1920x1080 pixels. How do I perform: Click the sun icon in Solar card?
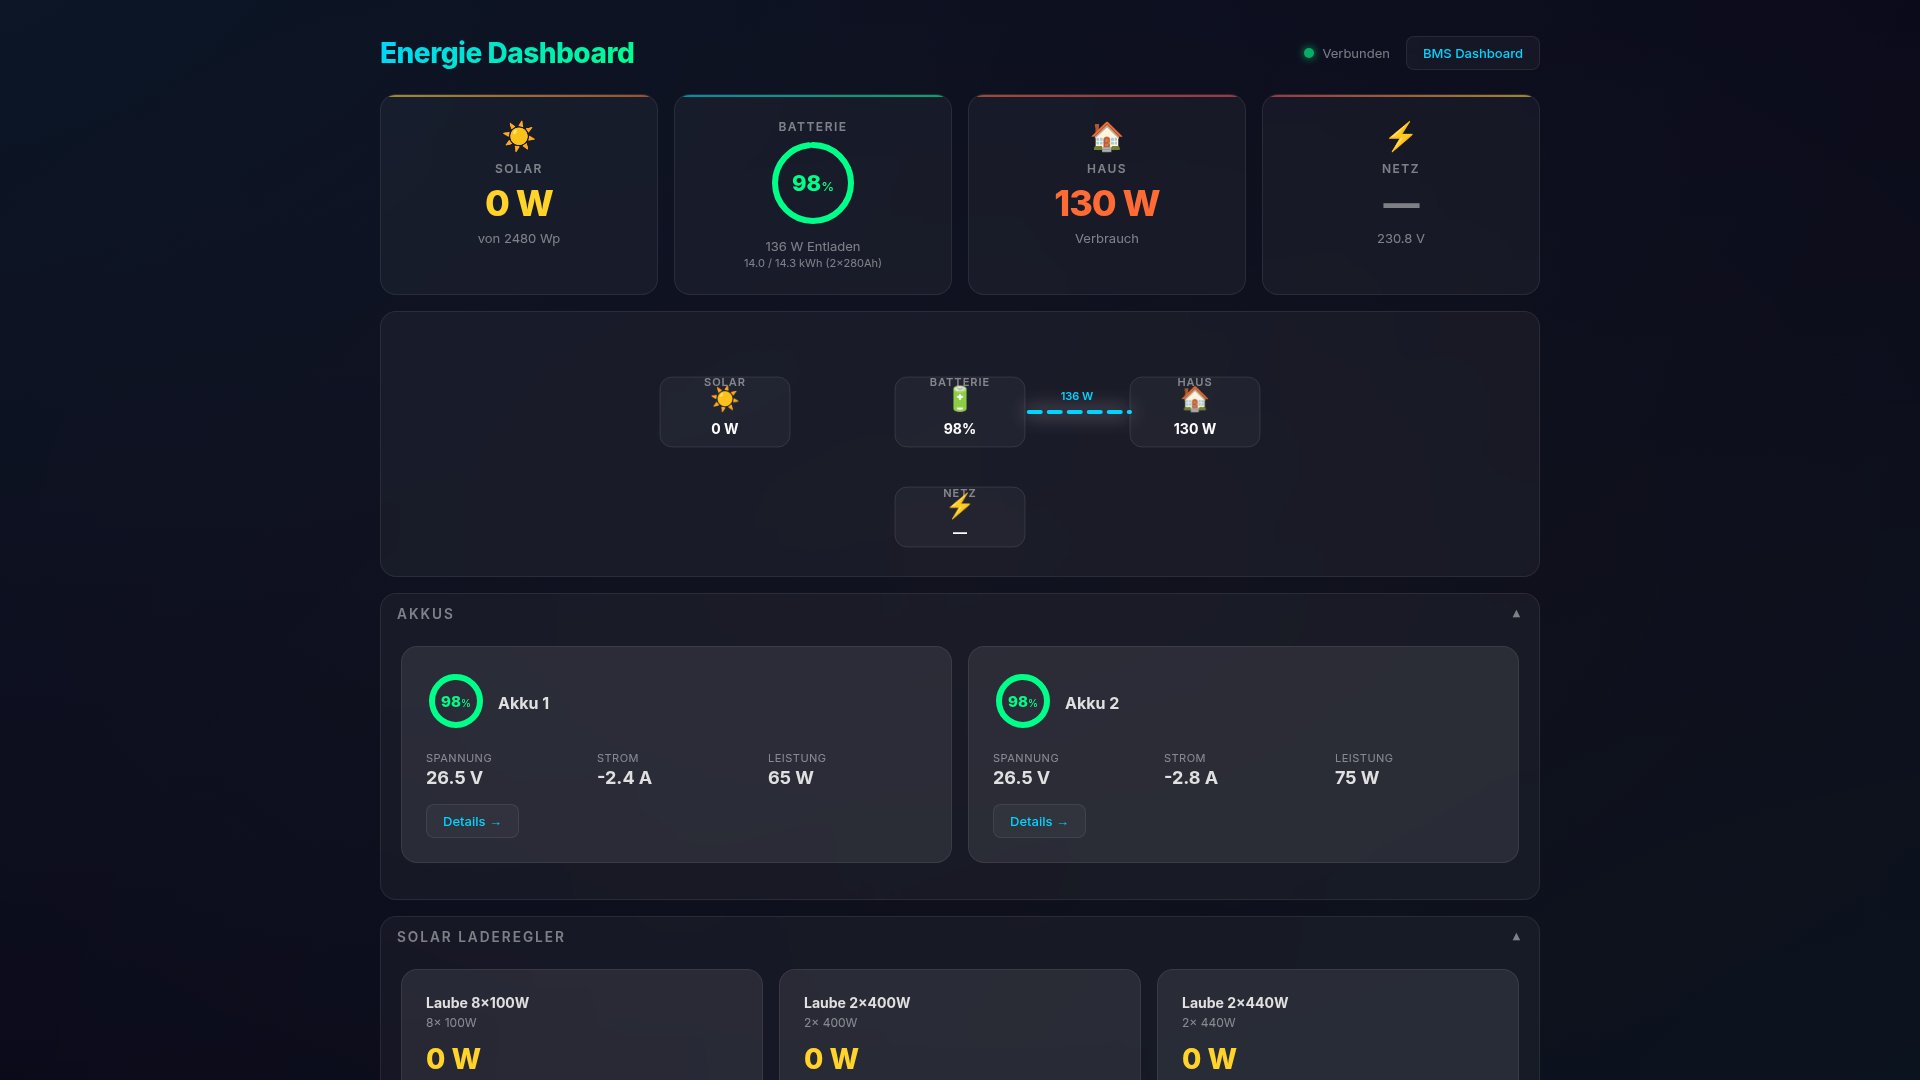(x=518, y=136)
